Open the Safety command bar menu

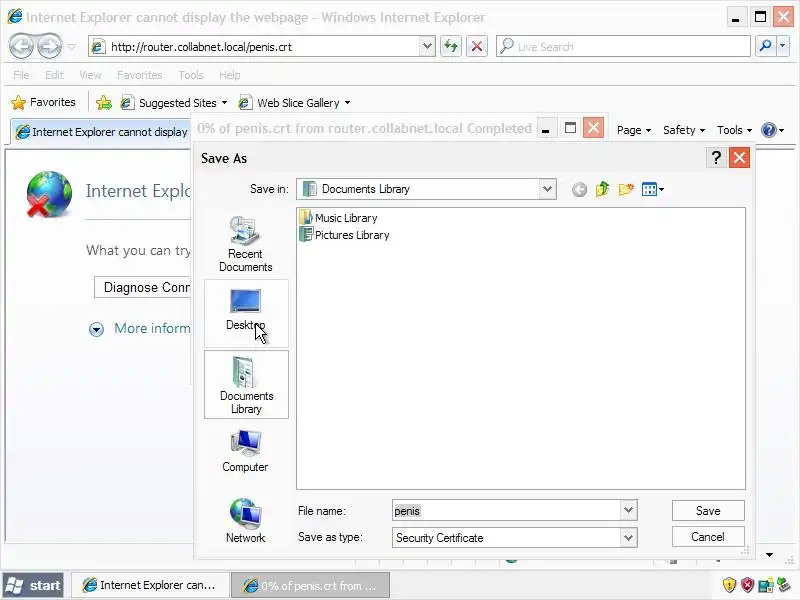(x=684, y=130)
